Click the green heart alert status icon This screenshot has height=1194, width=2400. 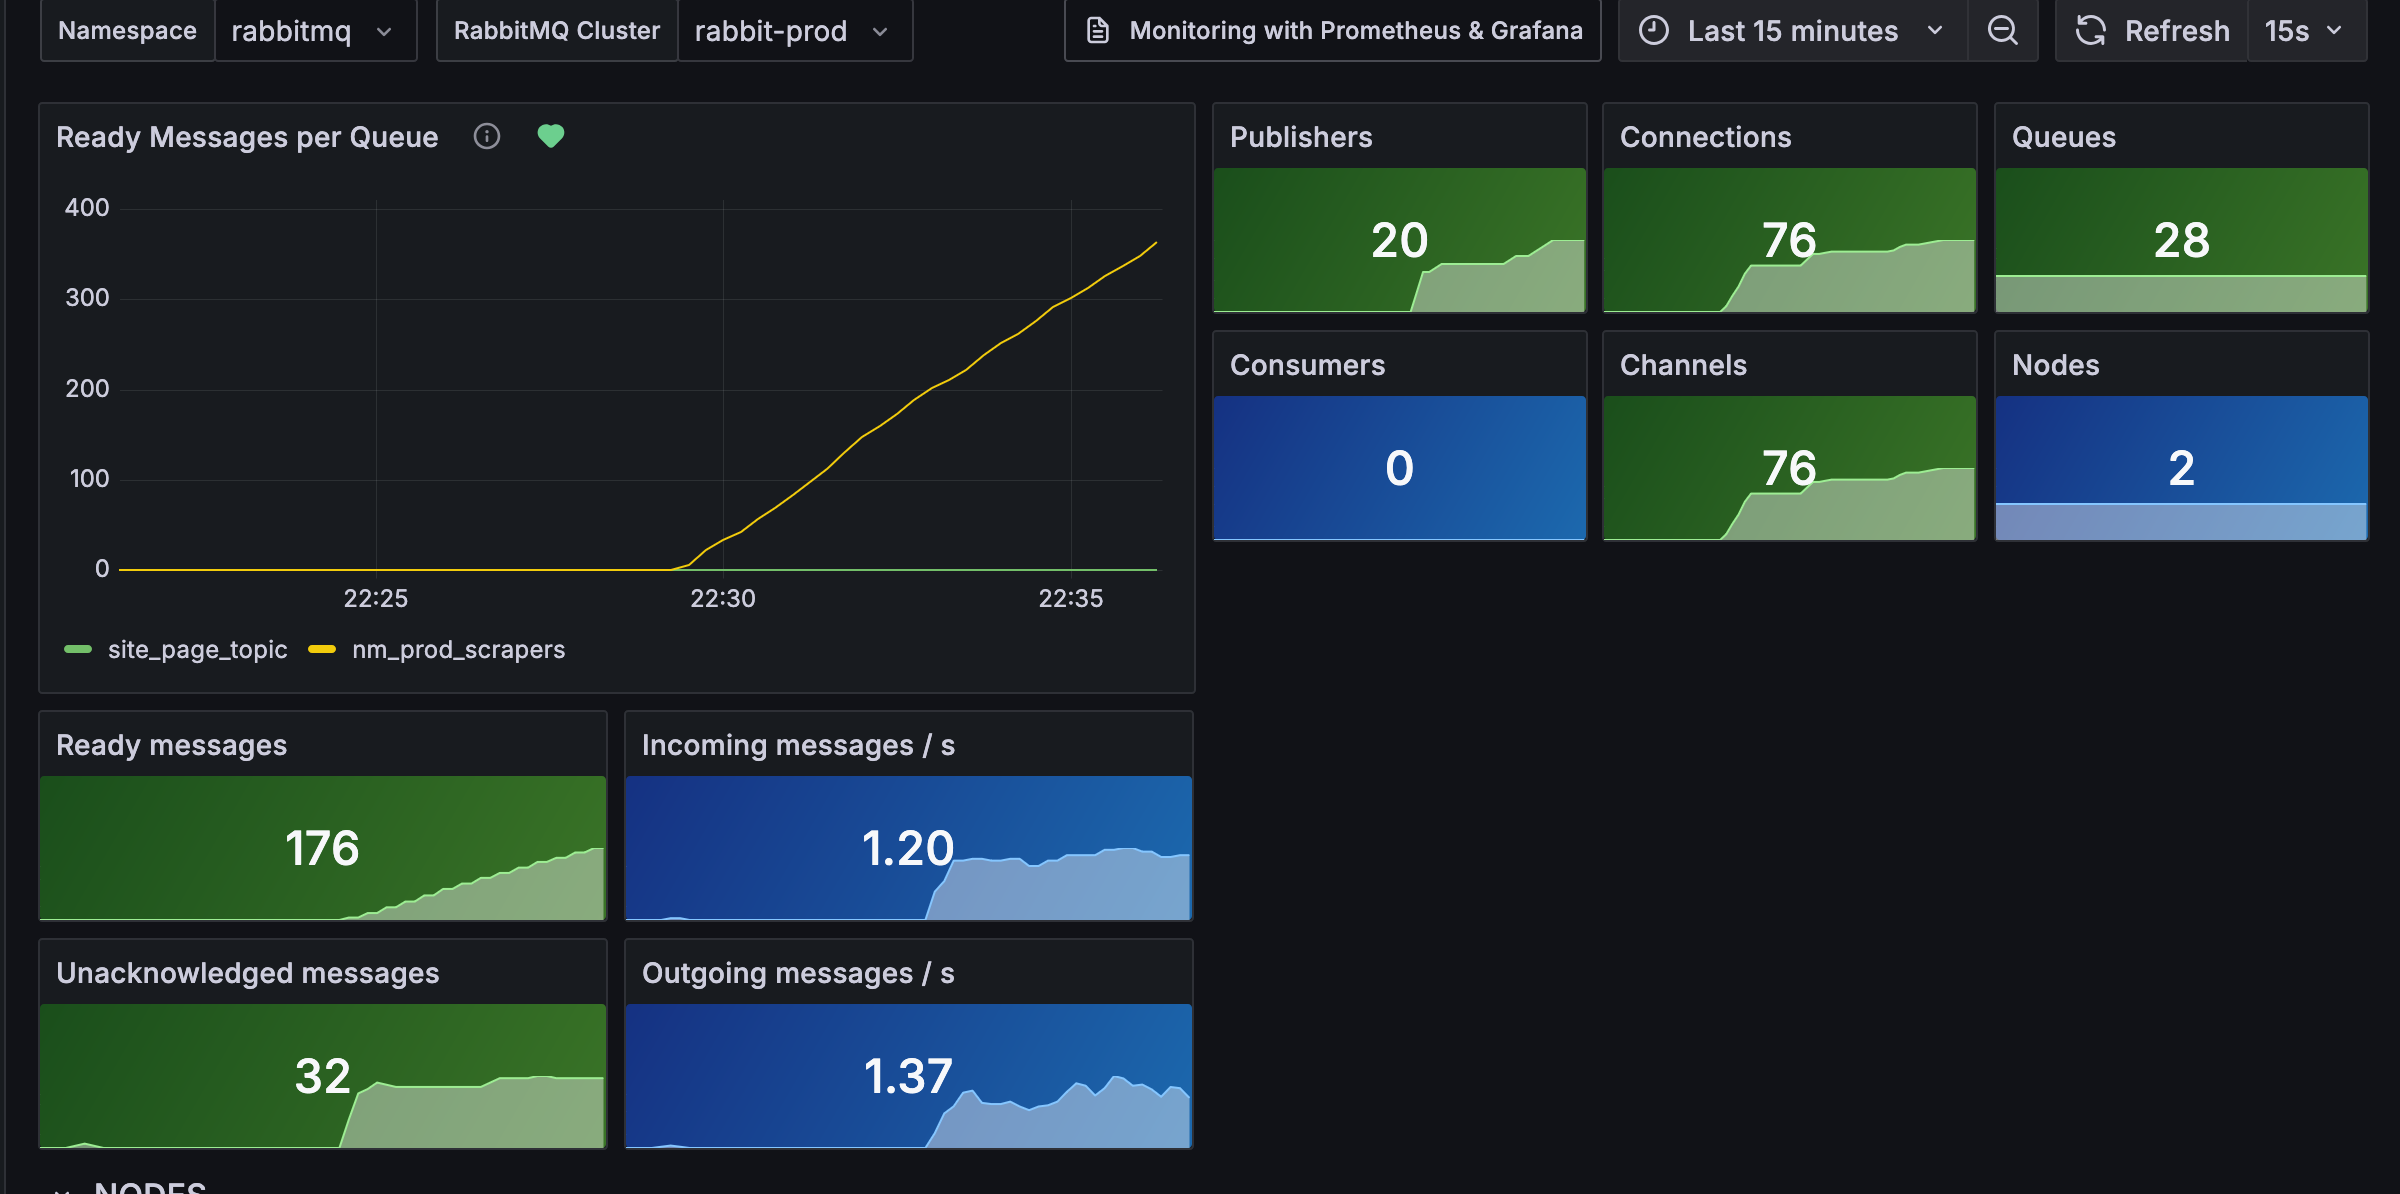(x=551, y=136)
